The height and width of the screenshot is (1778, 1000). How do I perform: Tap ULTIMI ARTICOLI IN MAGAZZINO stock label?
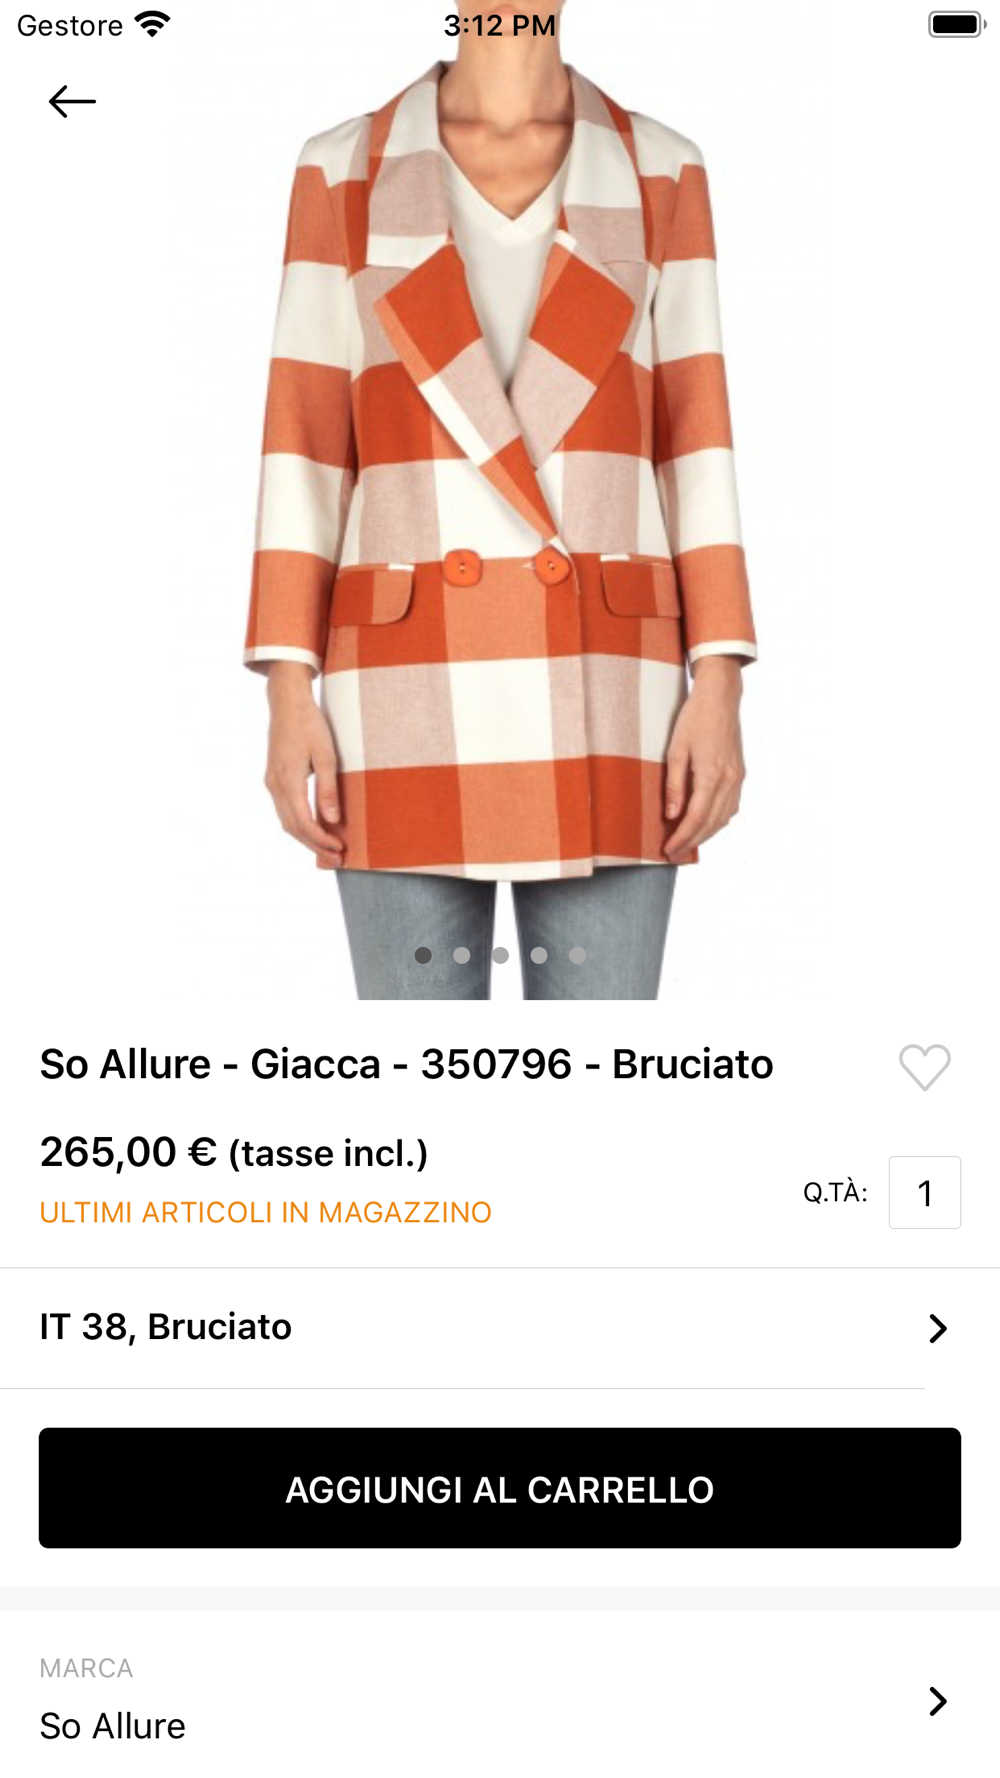(266, 1212)
